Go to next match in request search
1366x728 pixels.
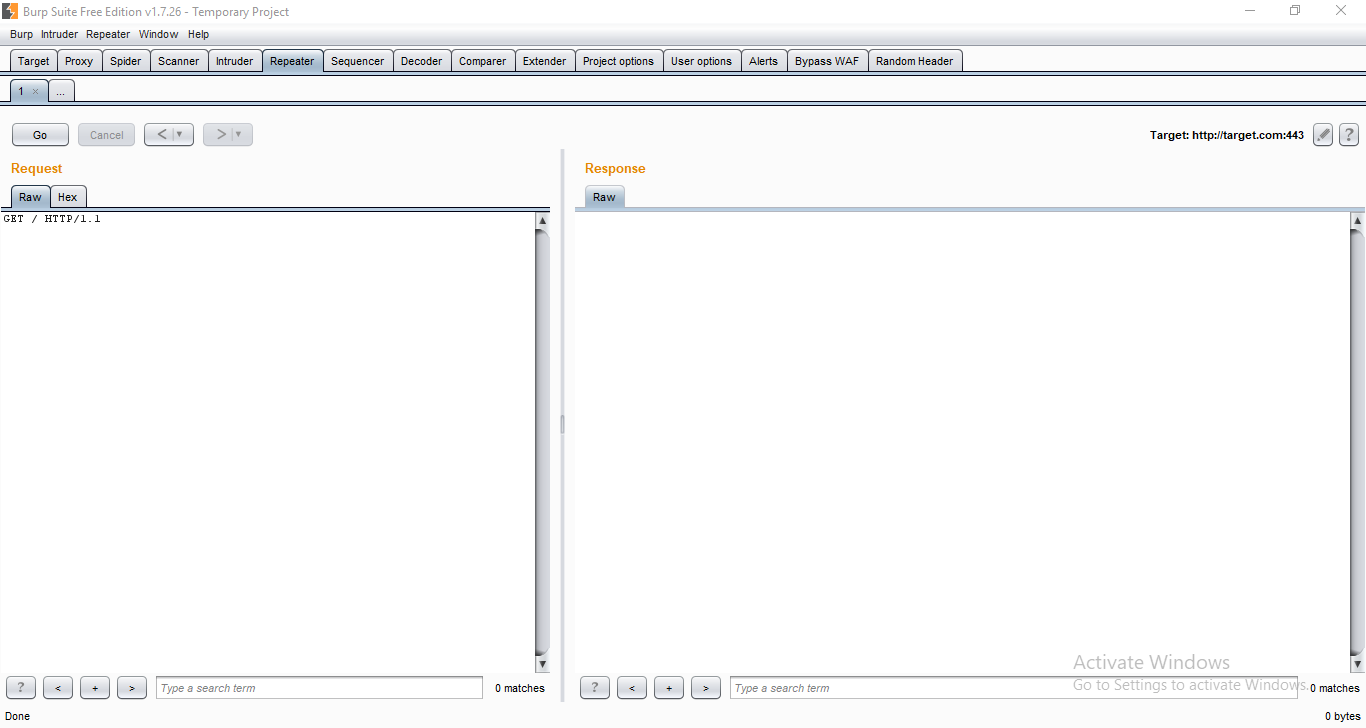[132, 688]
